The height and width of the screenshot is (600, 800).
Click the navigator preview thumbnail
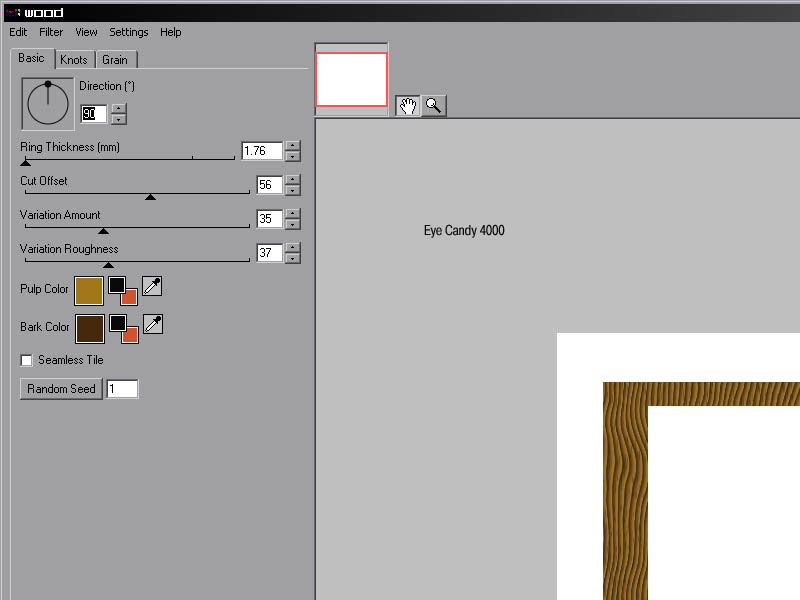click(352, 80)
